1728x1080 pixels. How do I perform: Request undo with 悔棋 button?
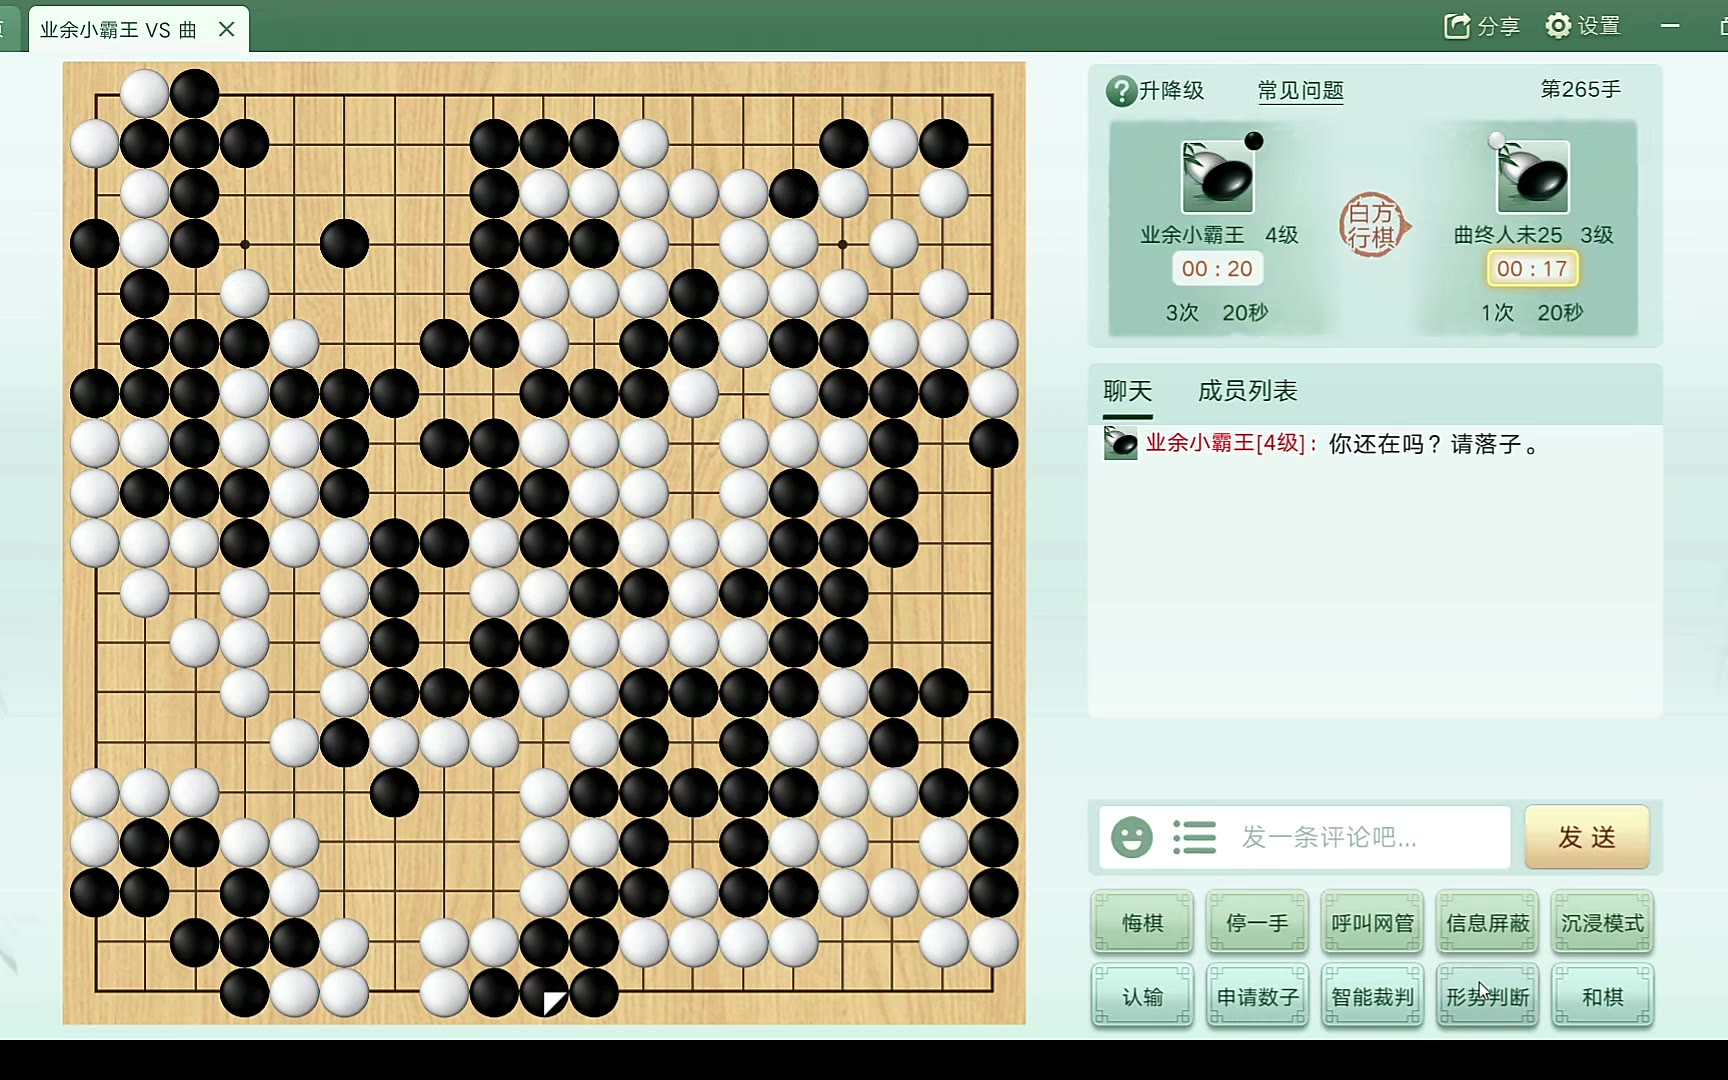(x=1142, y=922)
